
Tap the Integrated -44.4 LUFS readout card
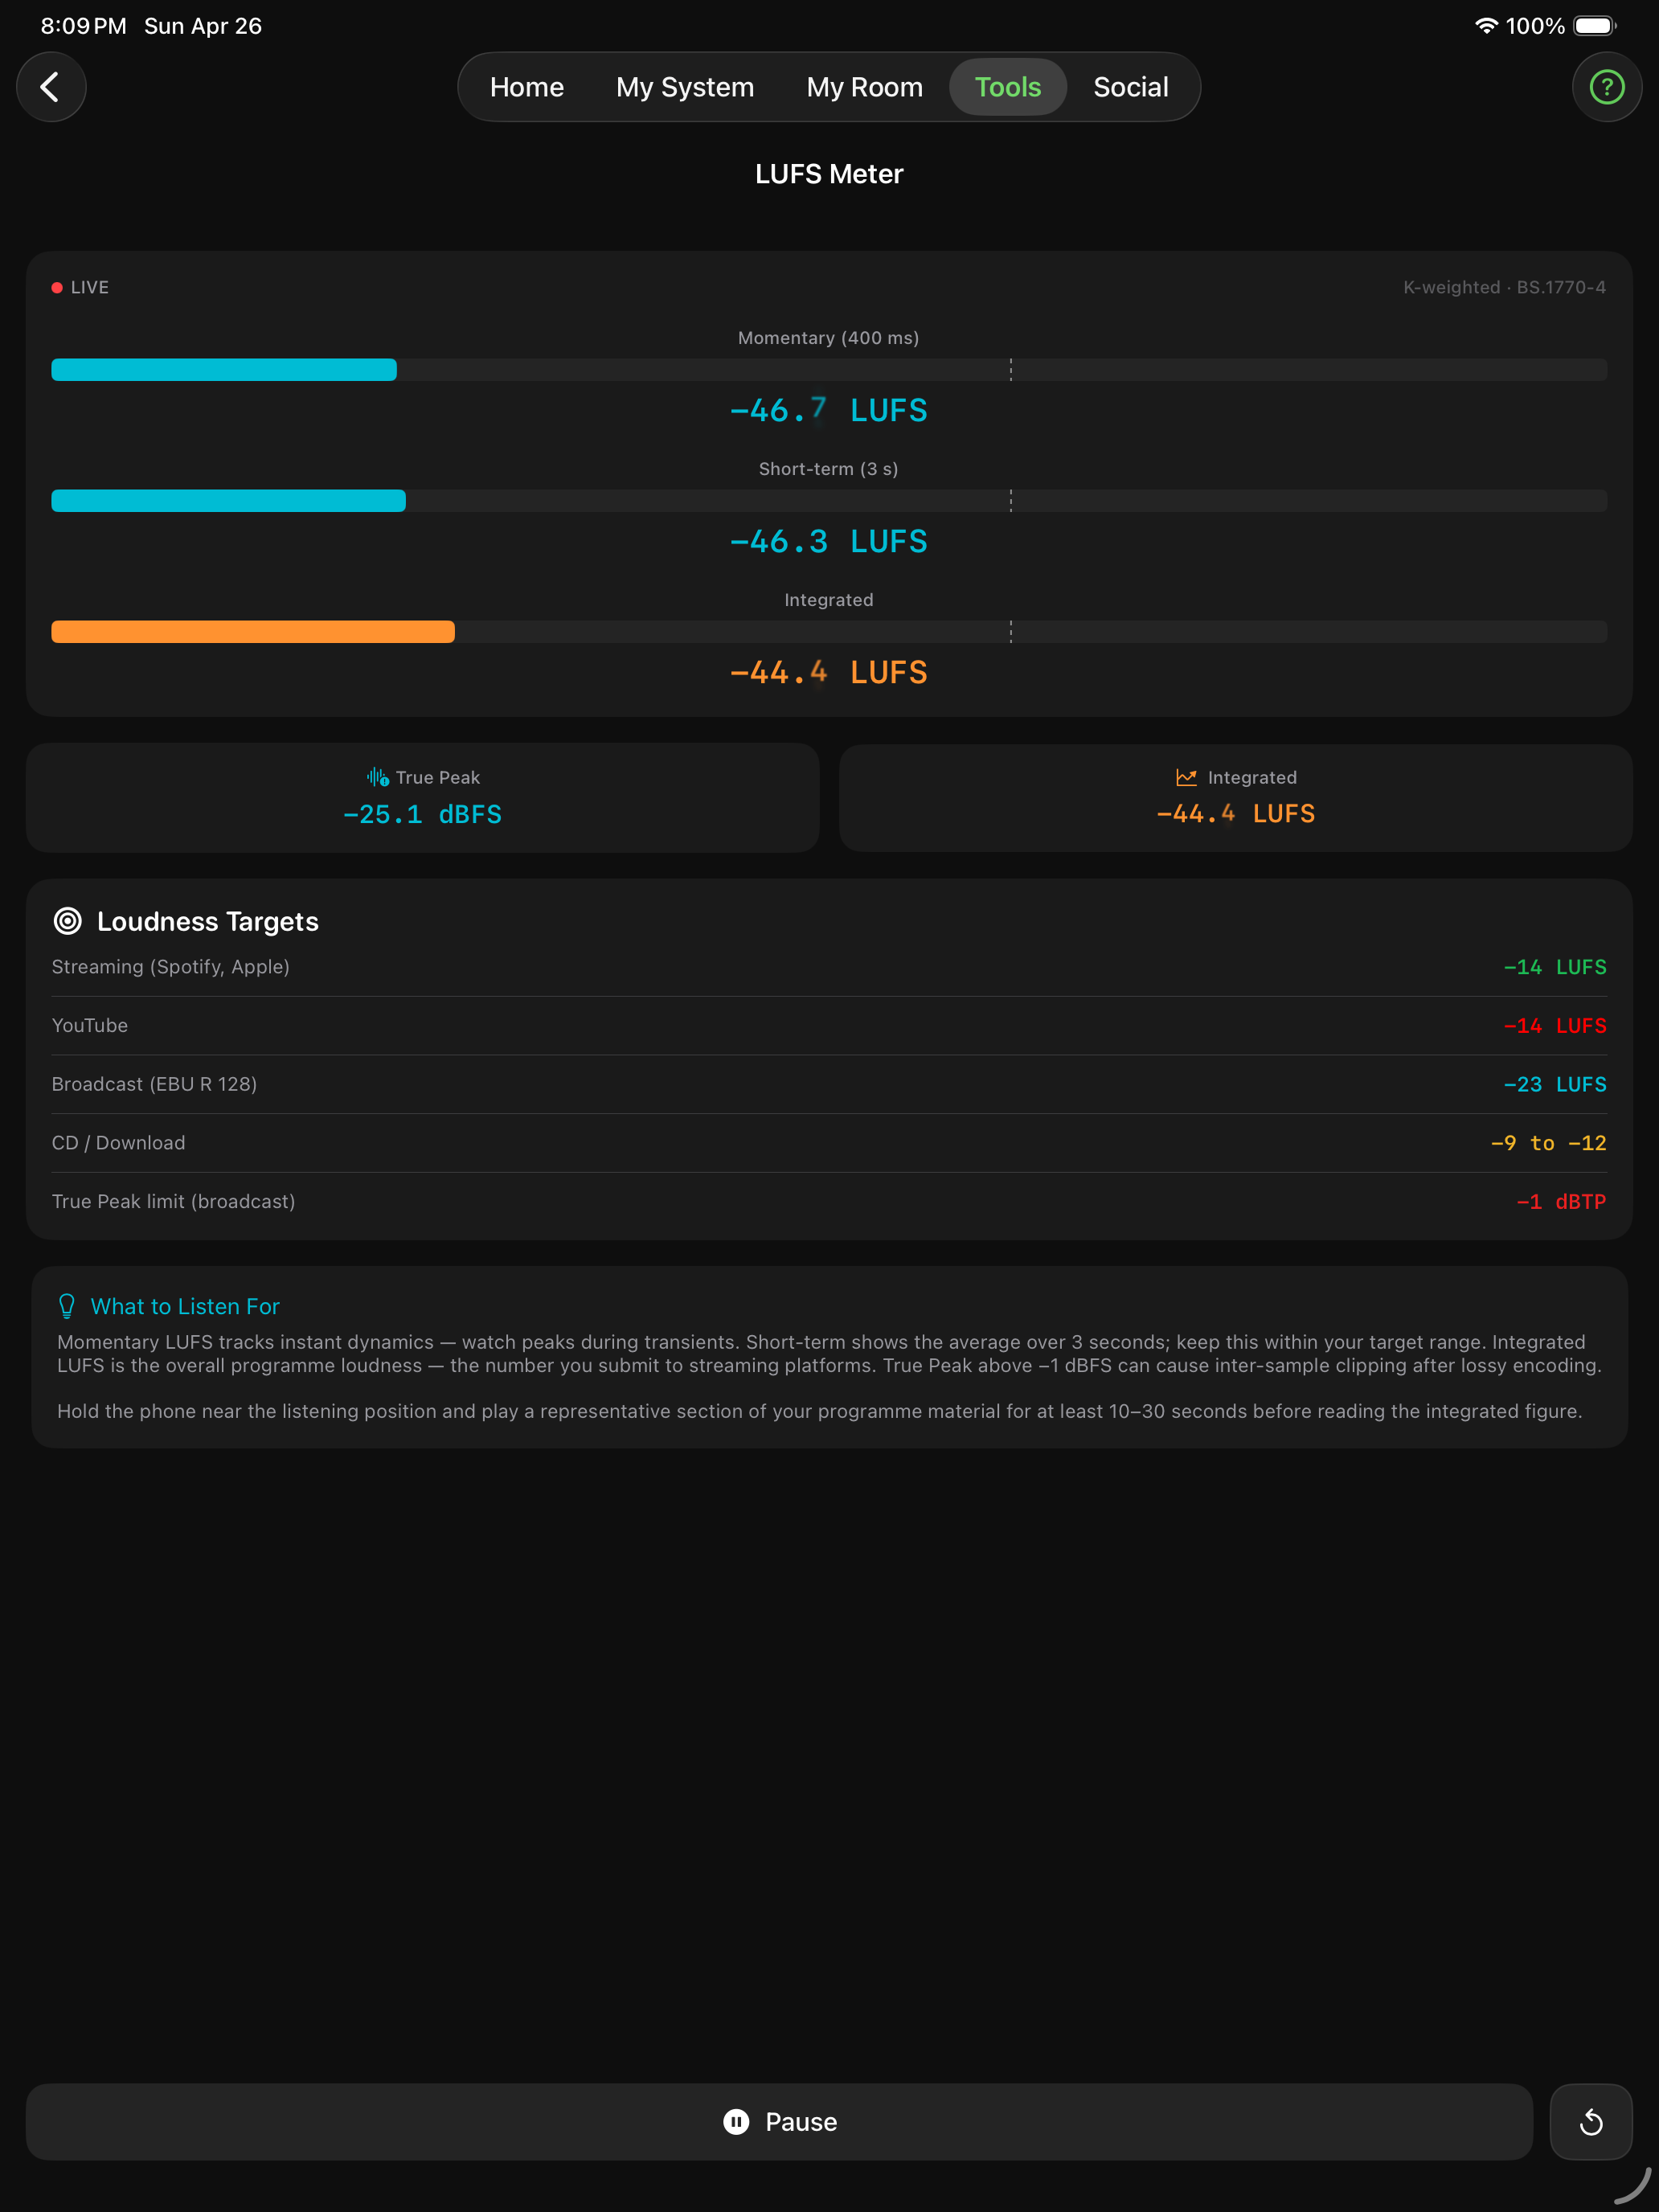pos(1235,797)
